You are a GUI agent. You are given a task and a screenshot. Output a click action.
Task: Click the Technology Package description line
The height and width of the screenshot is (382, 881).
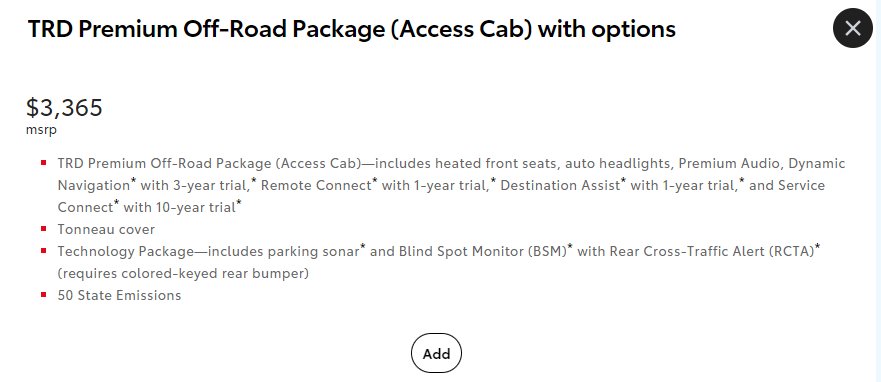439,262
